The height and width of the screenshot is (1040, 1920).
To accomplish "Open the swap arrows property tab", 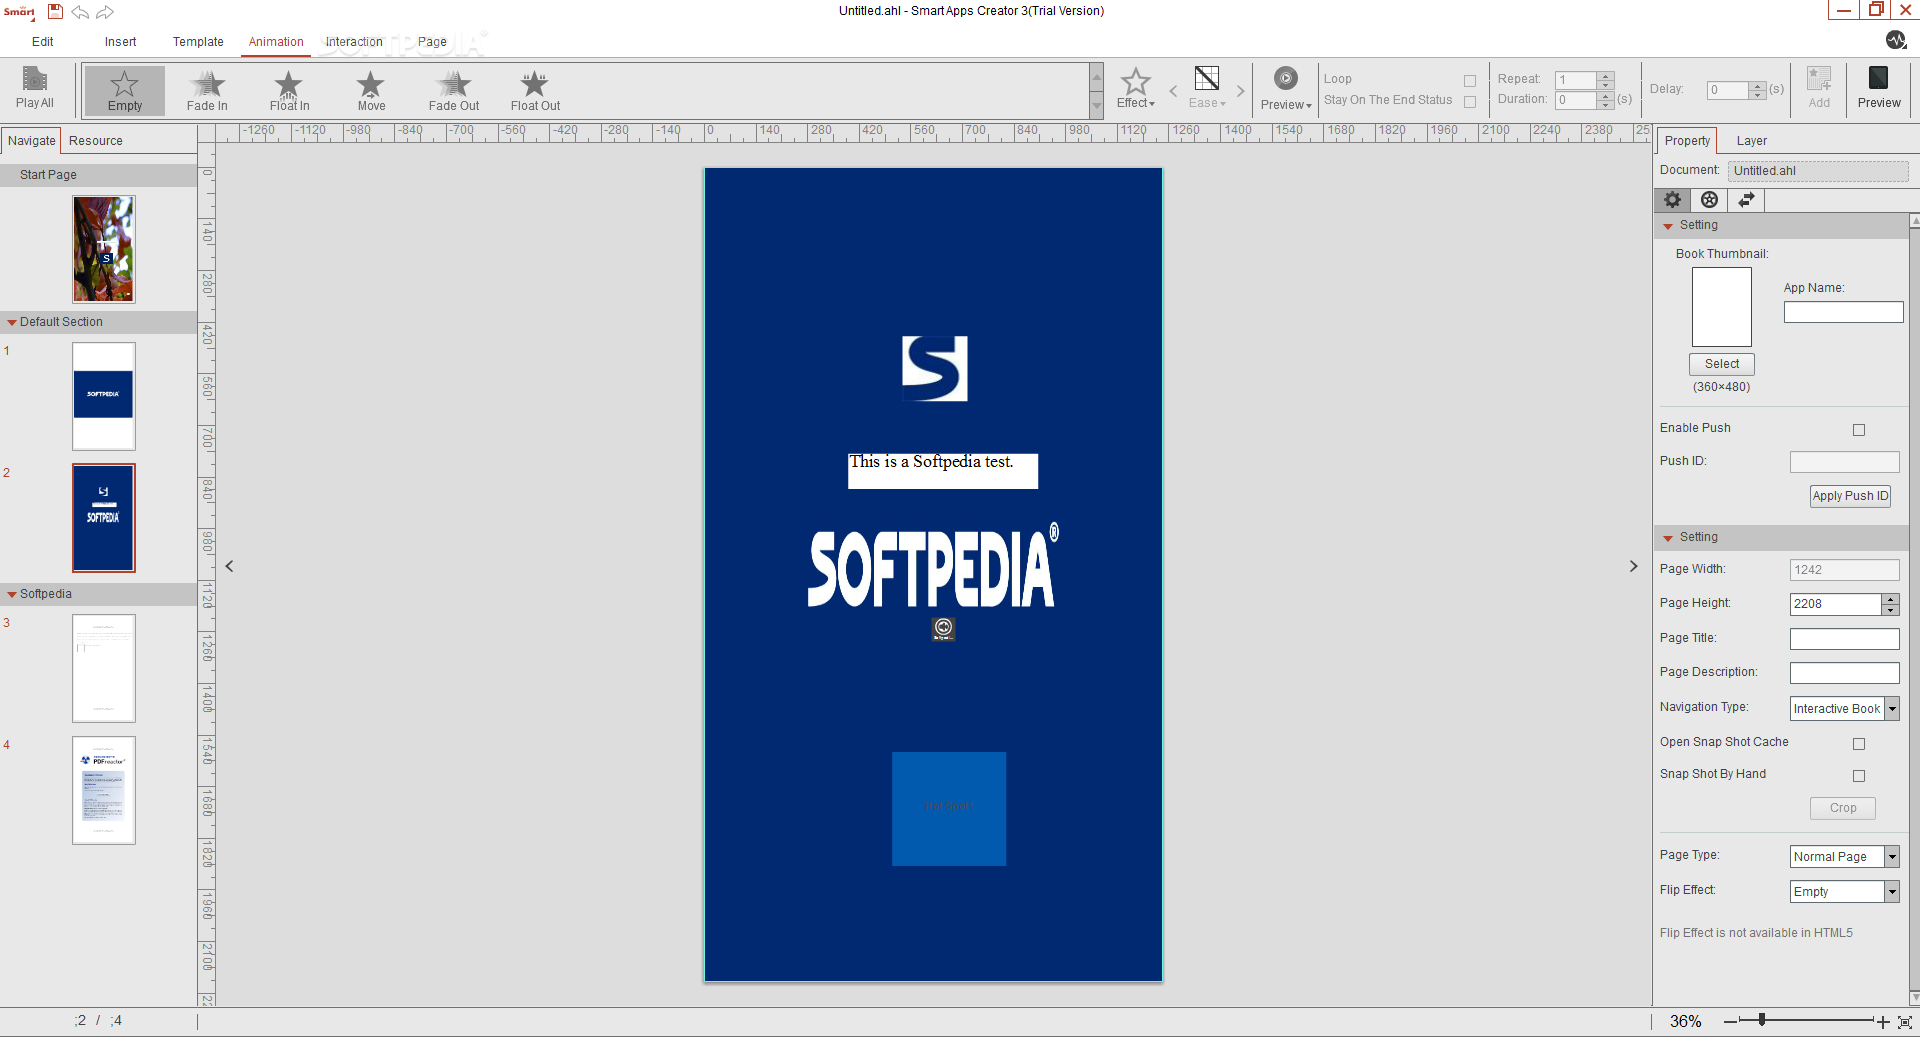I will coord(1746,200).
